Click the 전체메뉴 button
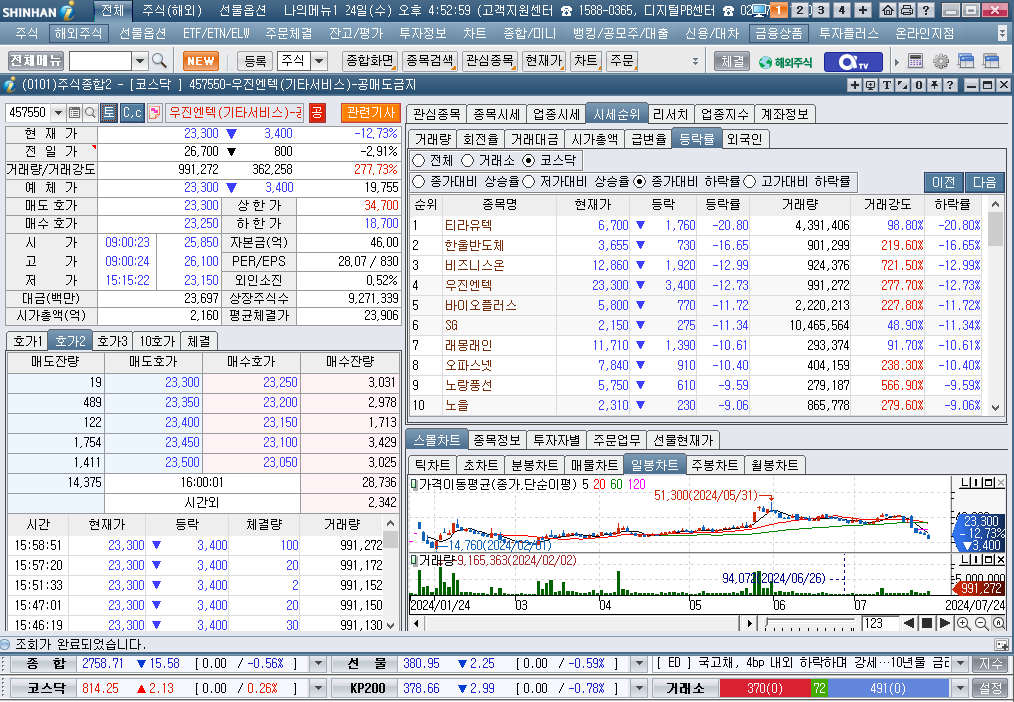 (x=36, y=61)
